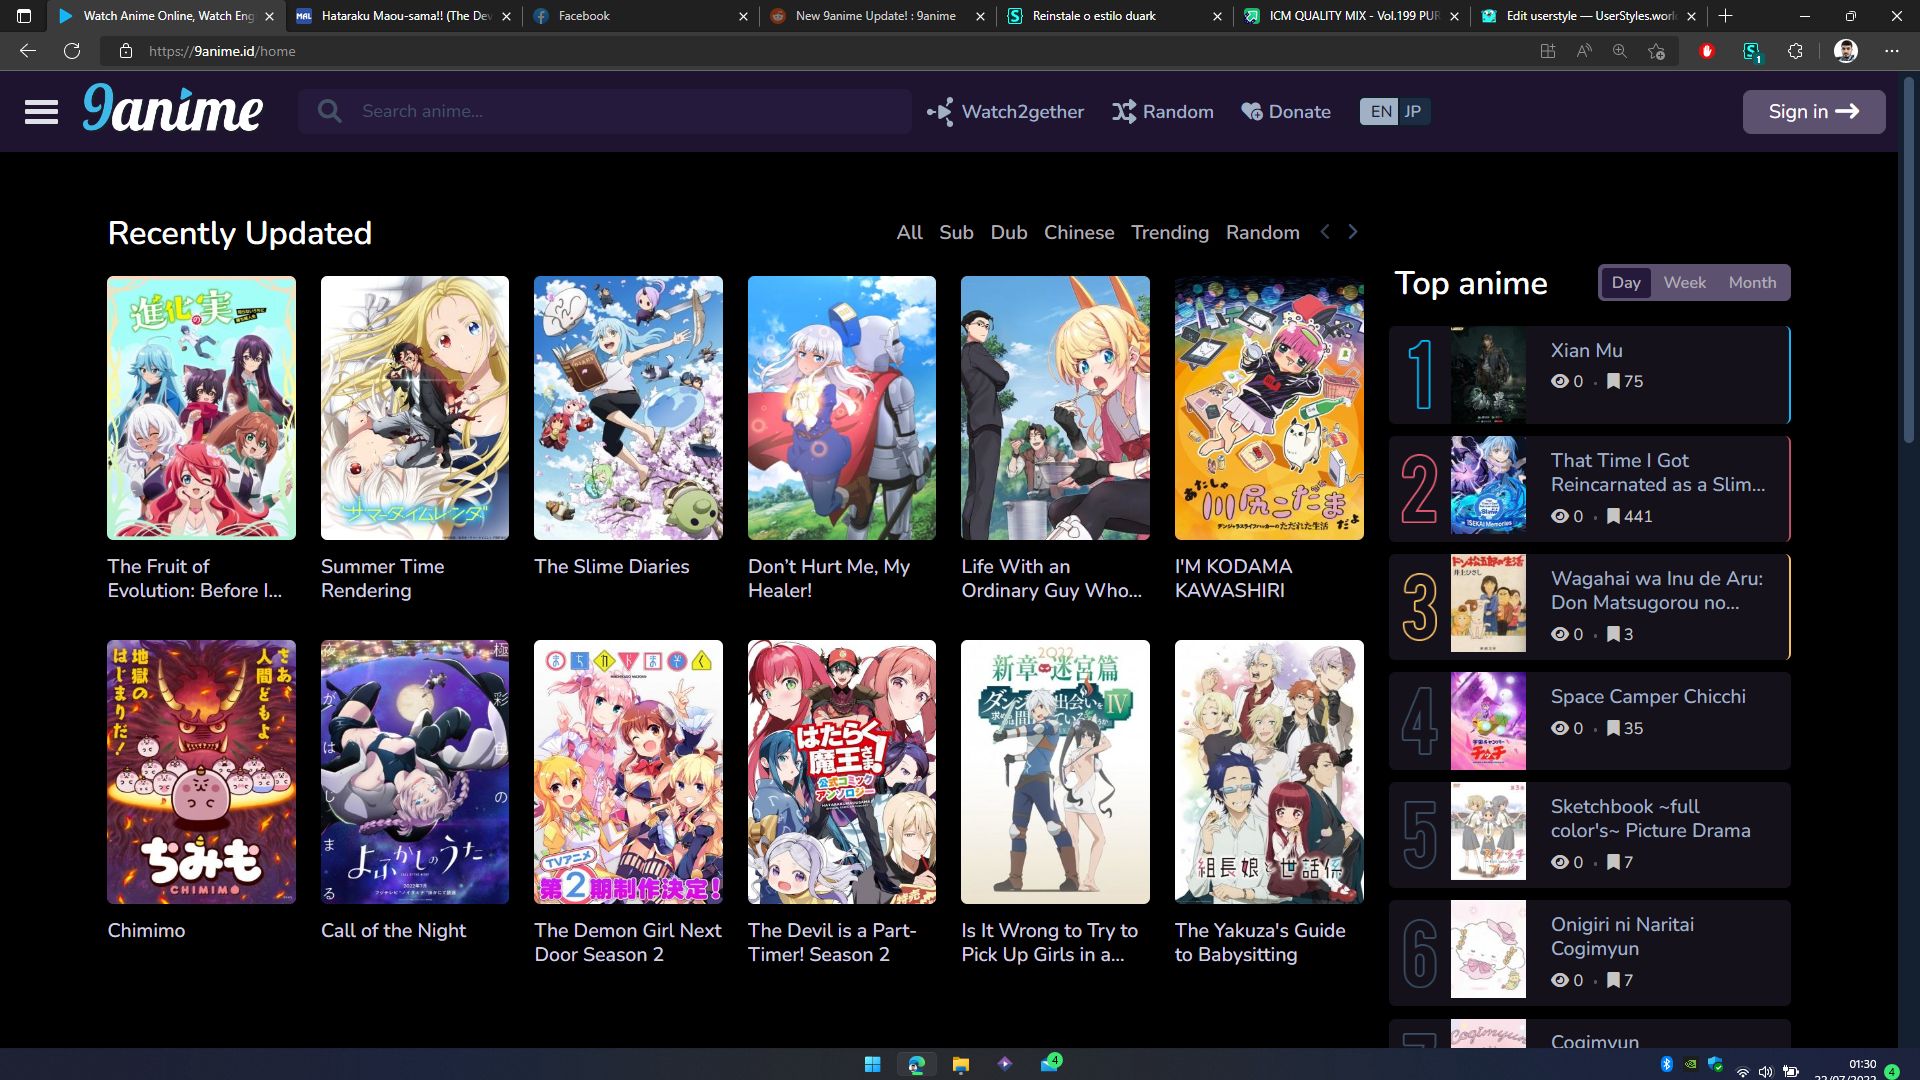
Task: Click The Yakuza's Guide to Babysitting title
Action: [1260, 942]
